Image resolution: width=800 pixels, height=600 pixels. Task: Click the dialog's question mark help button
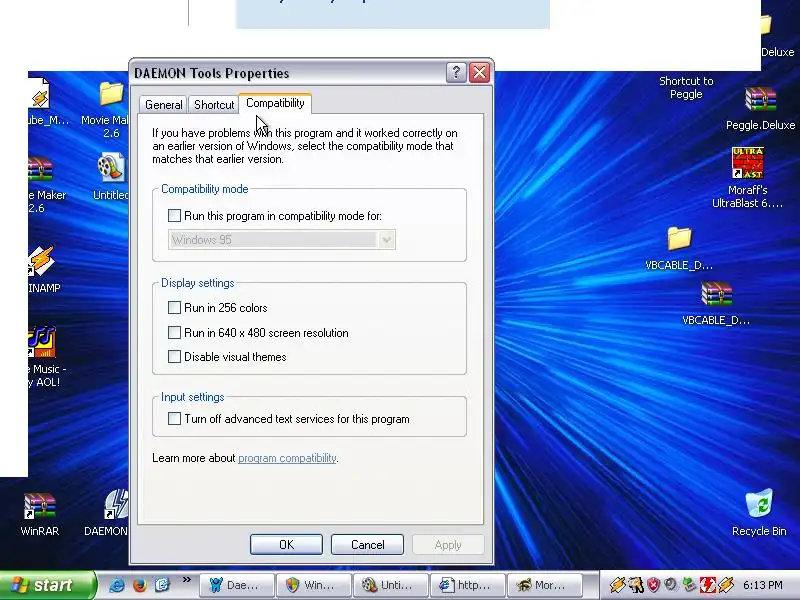[x=456, y=73]
